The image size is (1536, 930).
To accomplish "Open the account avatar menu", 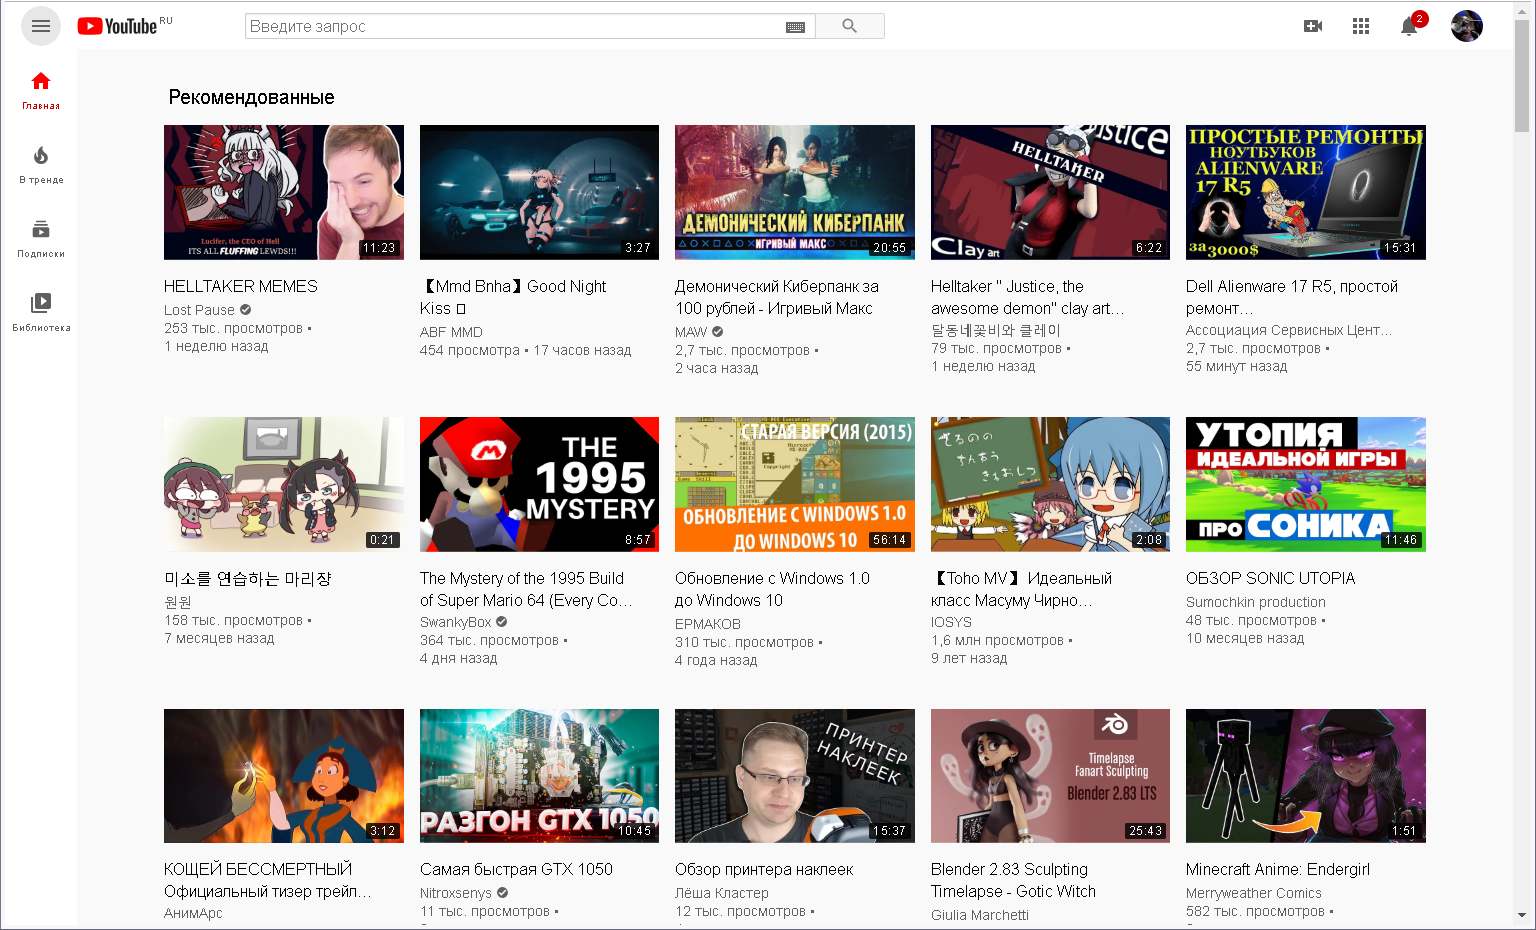I will coord(1467,26).
